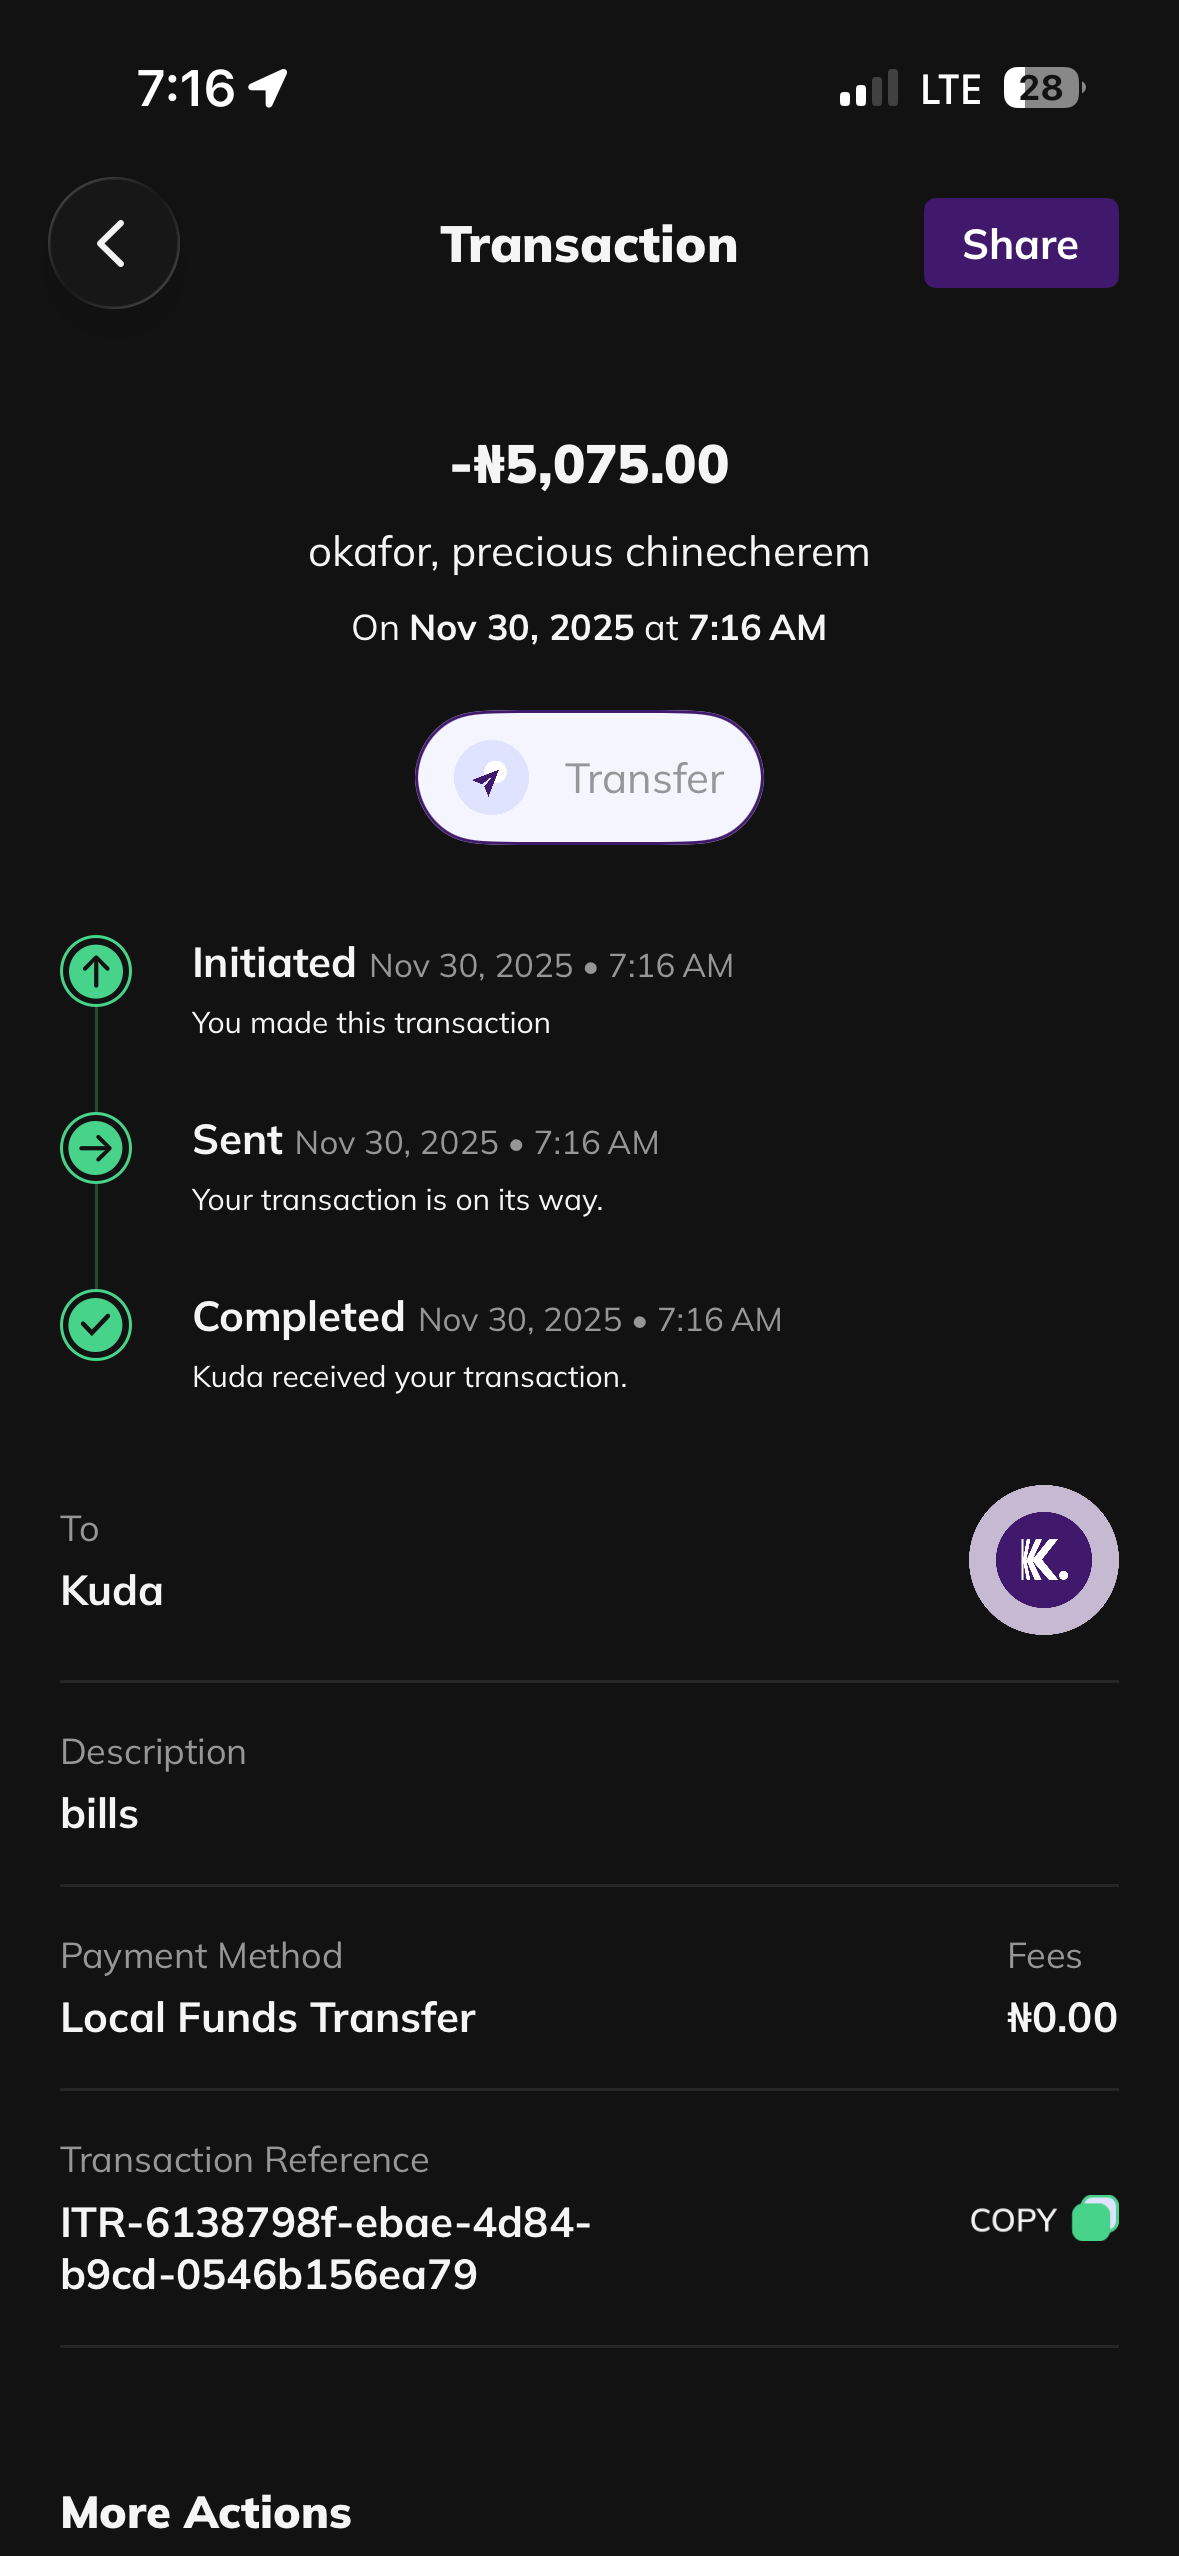Tap the transaction reference ID text
Screen dimensions: 1179x2556
pyautogui.click(x=325, y=2248)
